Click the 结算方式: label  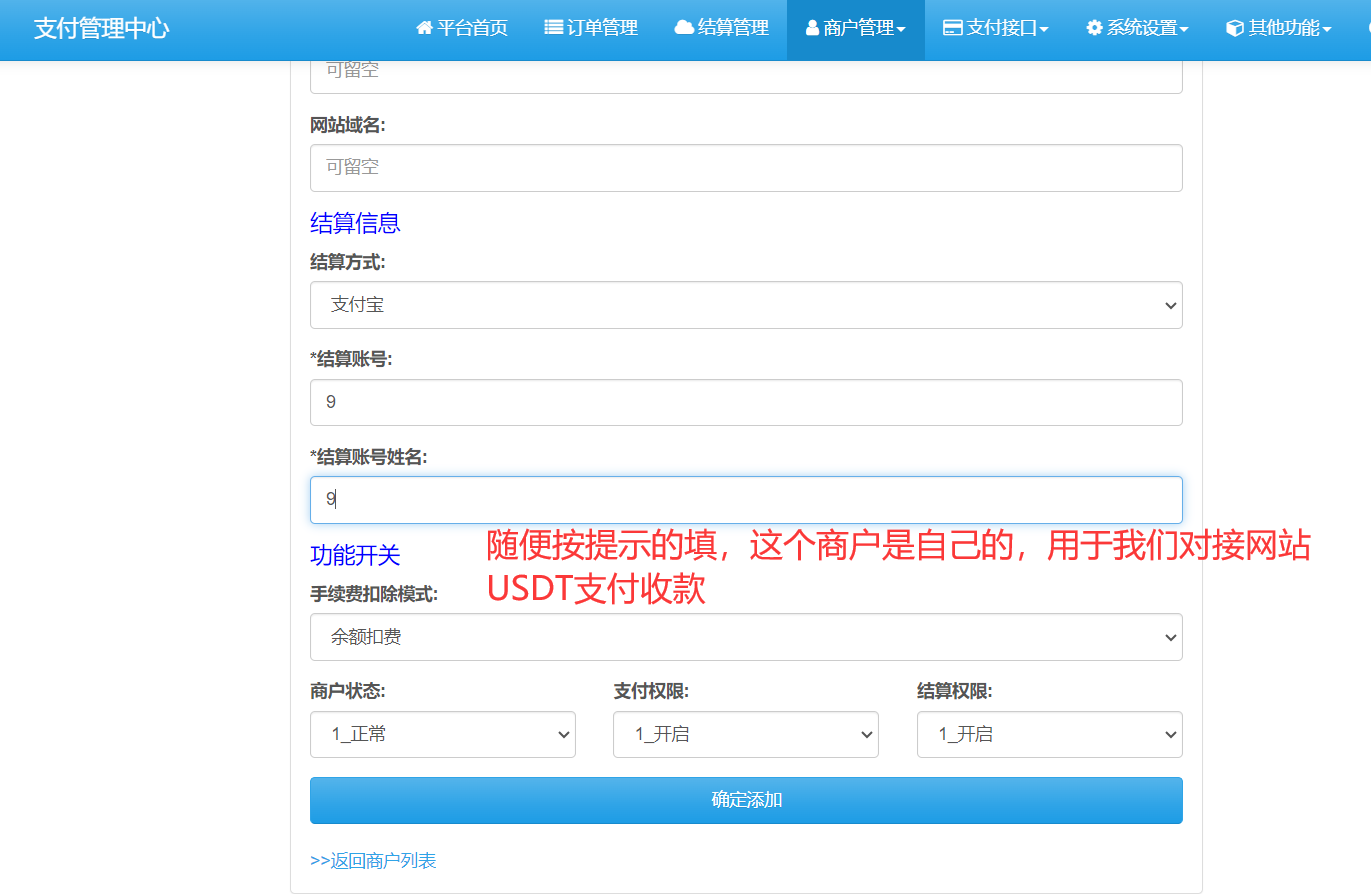(x=347, y=262)
